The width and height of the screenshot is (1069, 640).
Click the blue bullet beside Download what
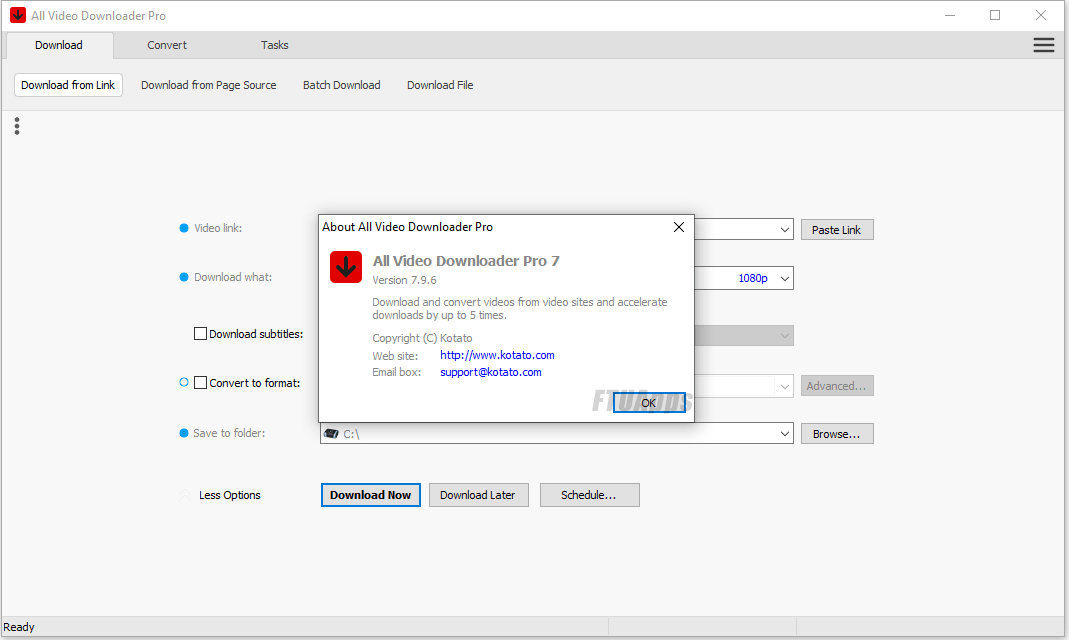click(183, 277)
